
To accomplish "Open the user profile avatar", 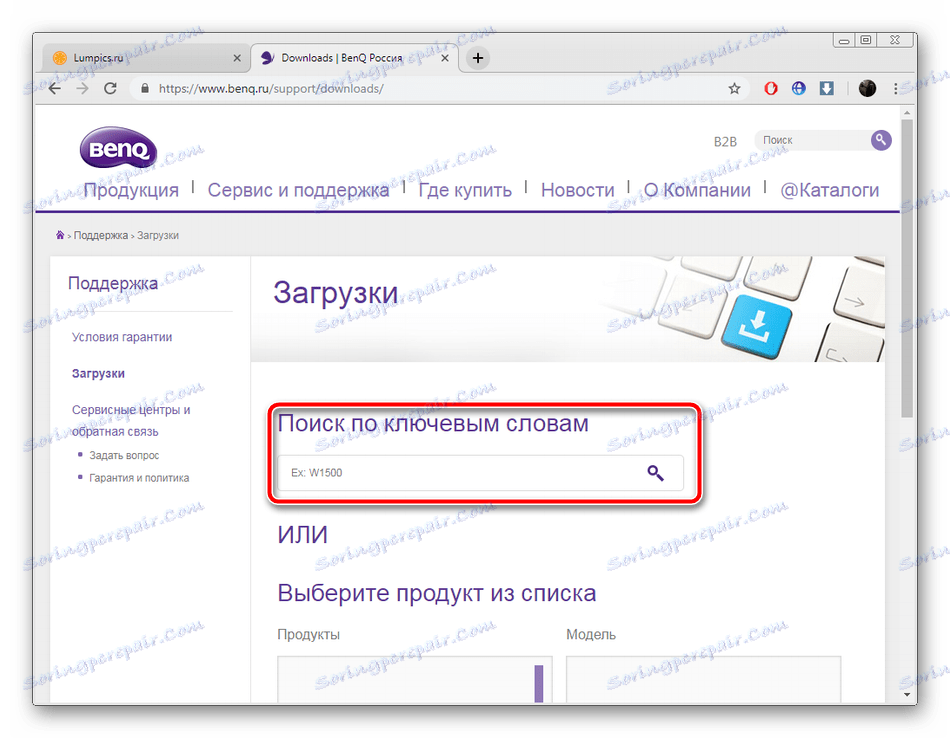I will pos(867,88).
